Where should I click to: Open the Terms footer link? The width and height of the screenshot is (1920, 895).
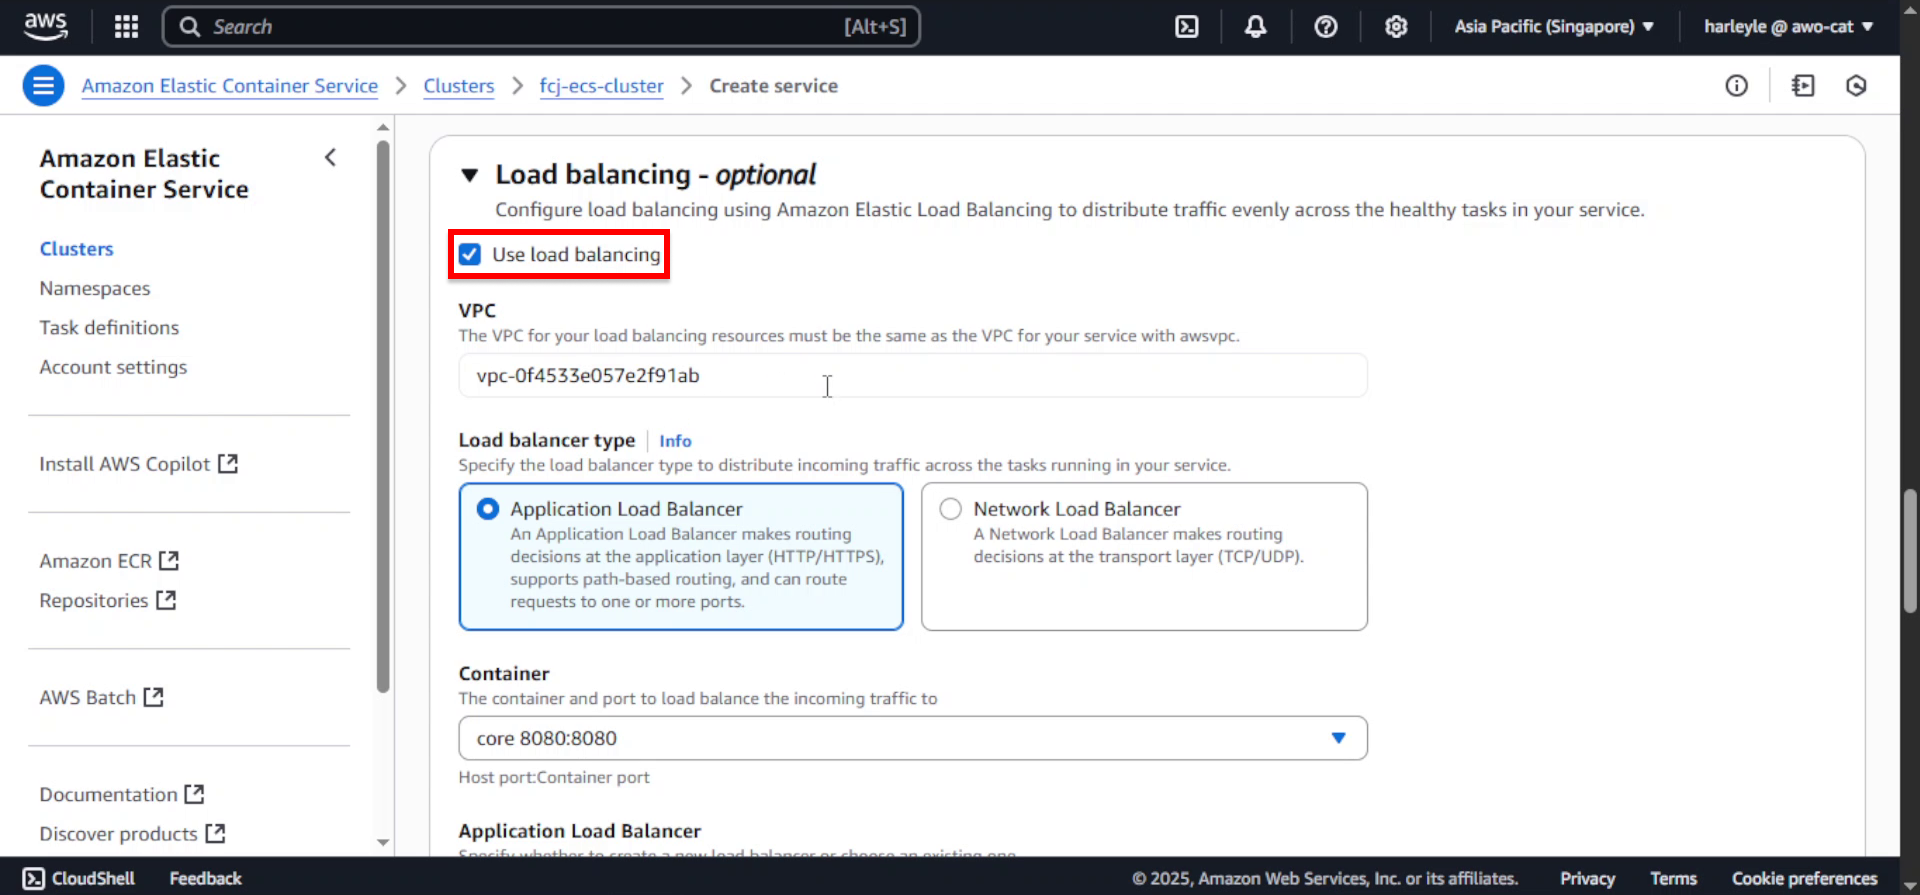pyautogui.click(x=1673, y=878)
